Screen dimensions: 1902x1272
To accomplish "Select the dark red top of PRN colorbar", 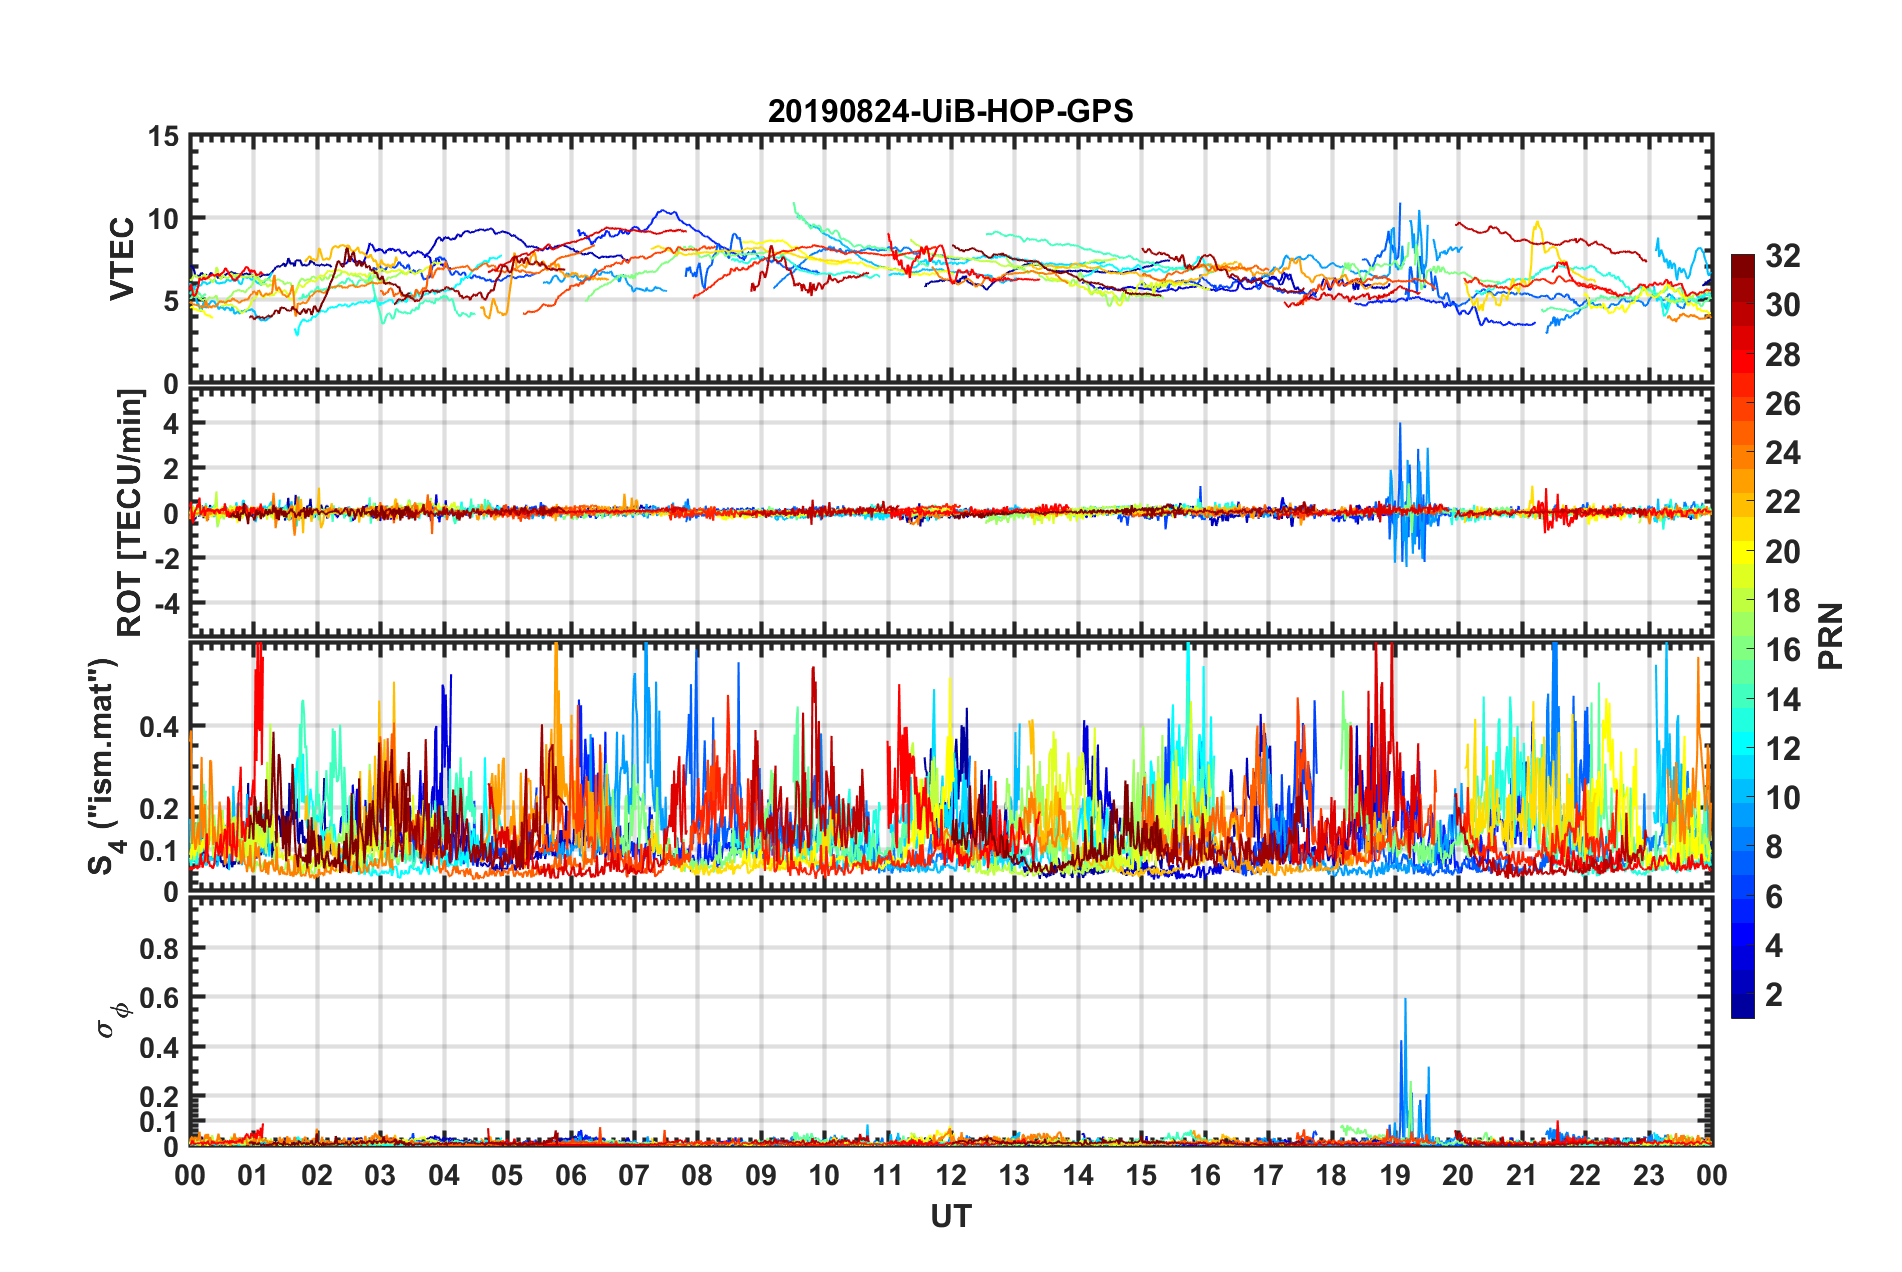I will [1742, 262].
